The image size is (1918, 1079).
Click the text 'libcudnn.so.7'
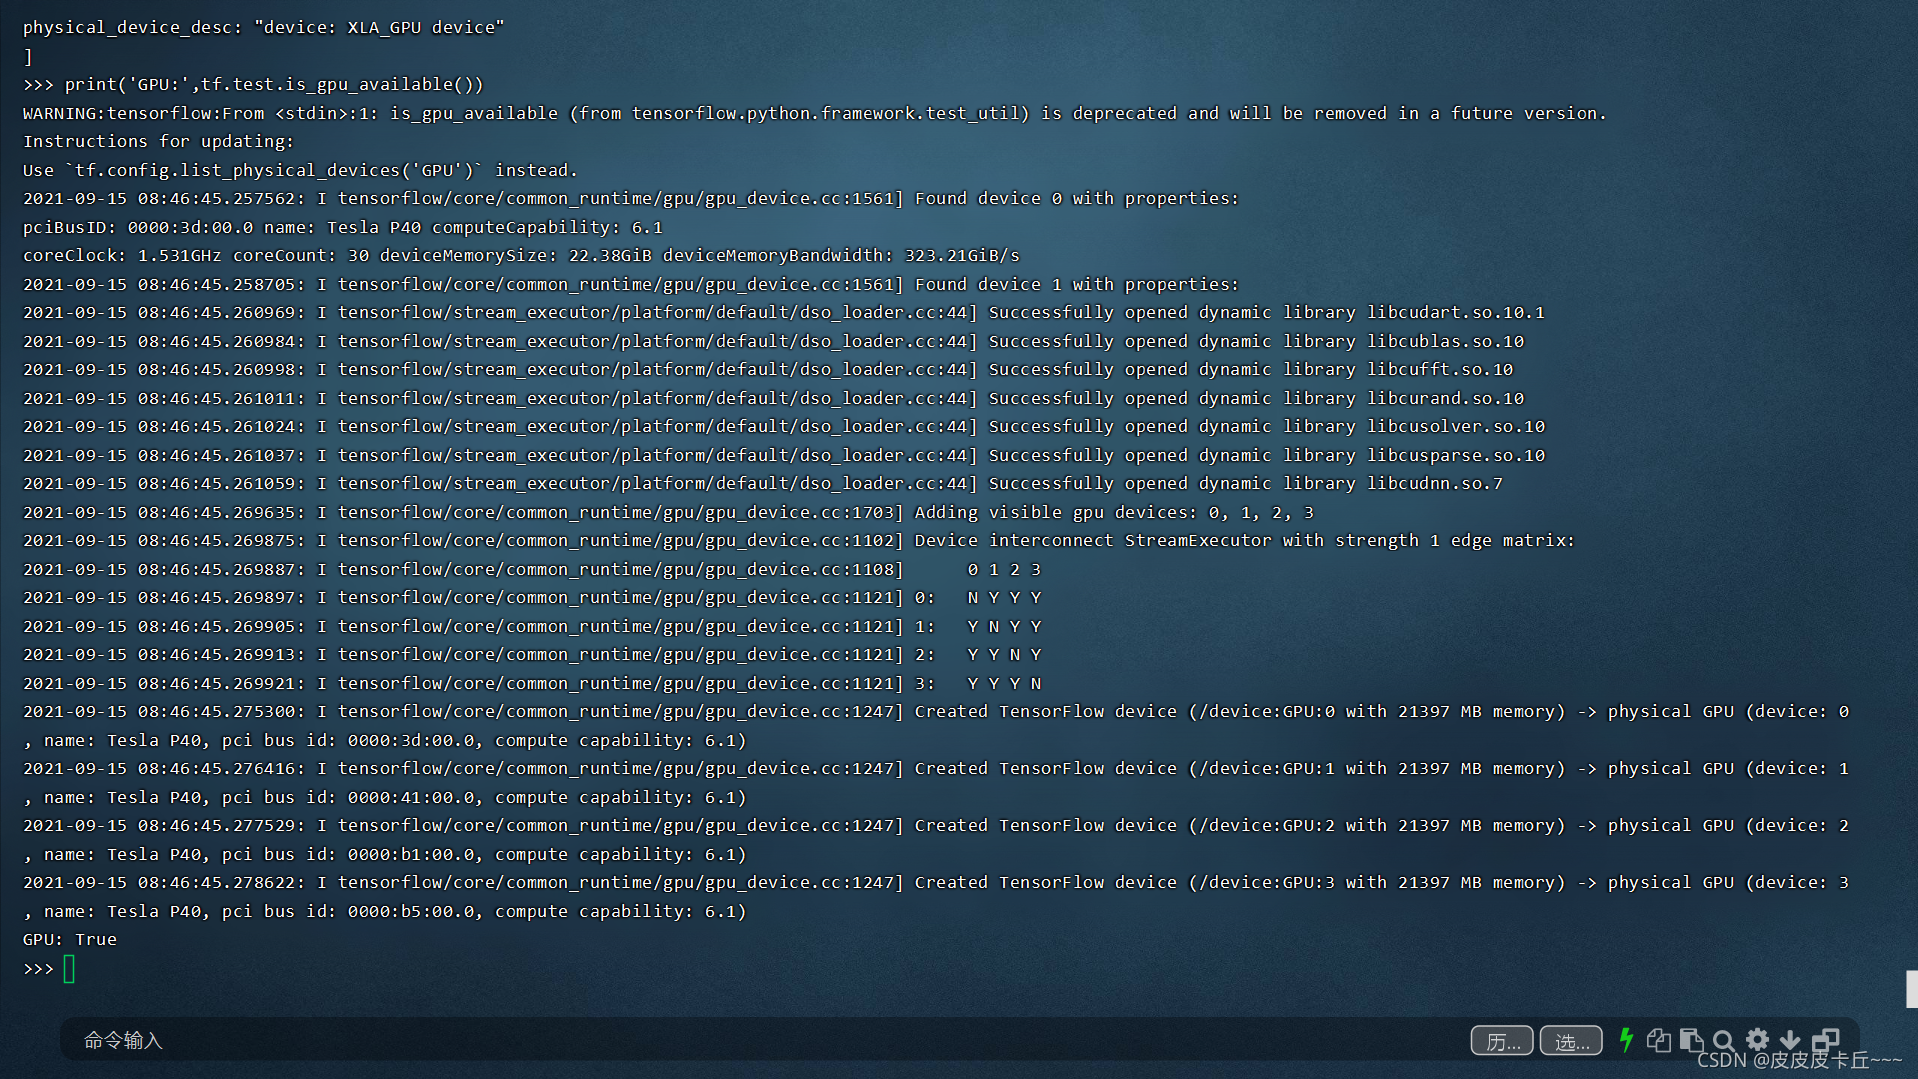1435,484
